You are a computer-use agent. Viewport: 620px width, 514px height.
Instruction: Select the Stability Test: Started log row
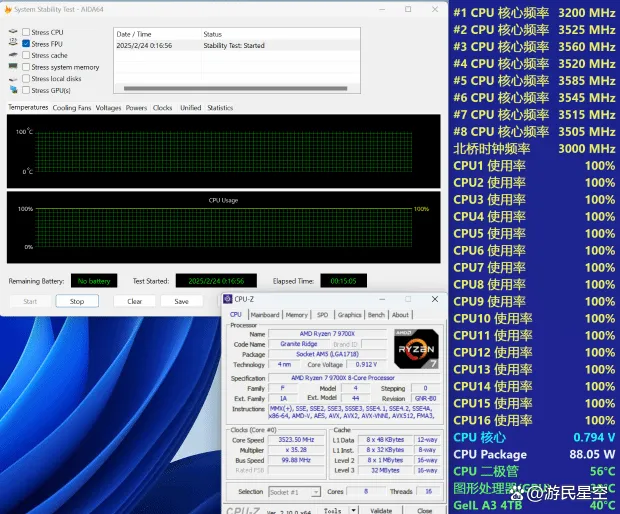pos(237,45)
